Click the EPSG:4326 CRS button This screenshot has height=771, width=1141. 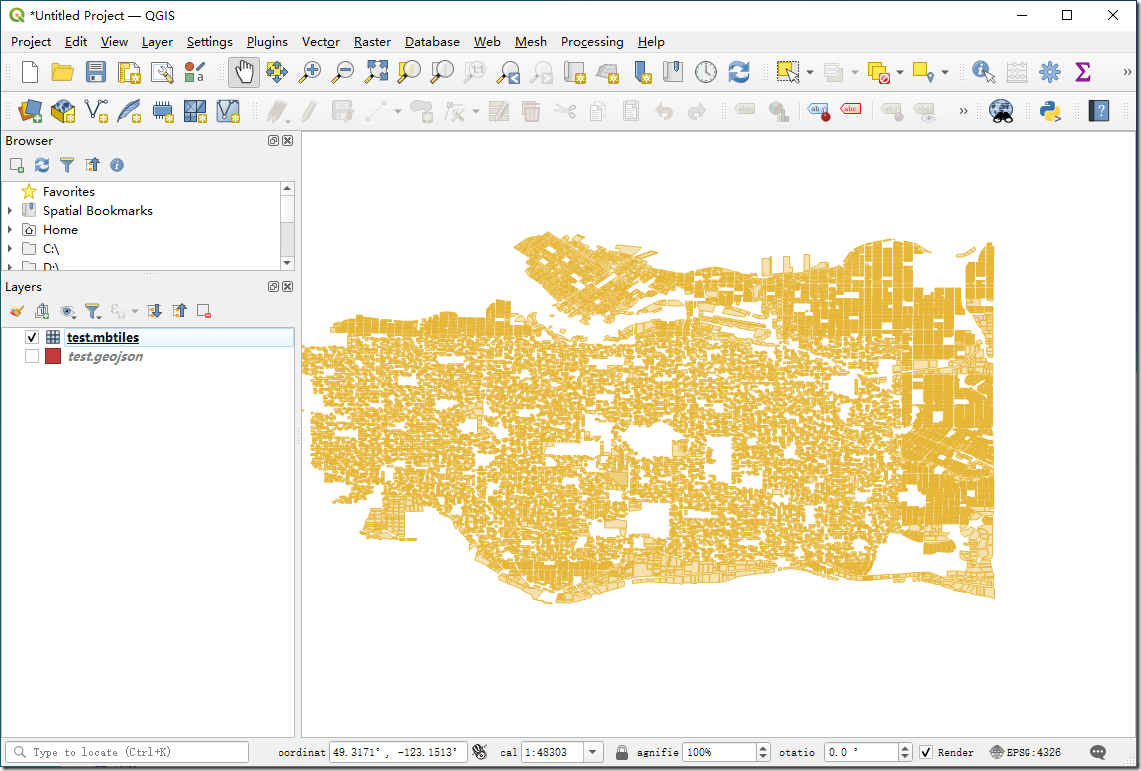point(1025,752)
